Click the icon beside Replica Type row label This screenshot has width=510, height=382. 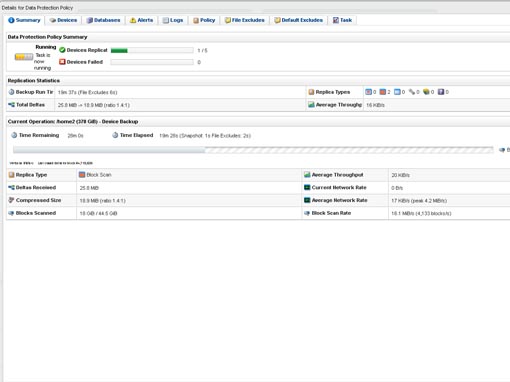12,175
